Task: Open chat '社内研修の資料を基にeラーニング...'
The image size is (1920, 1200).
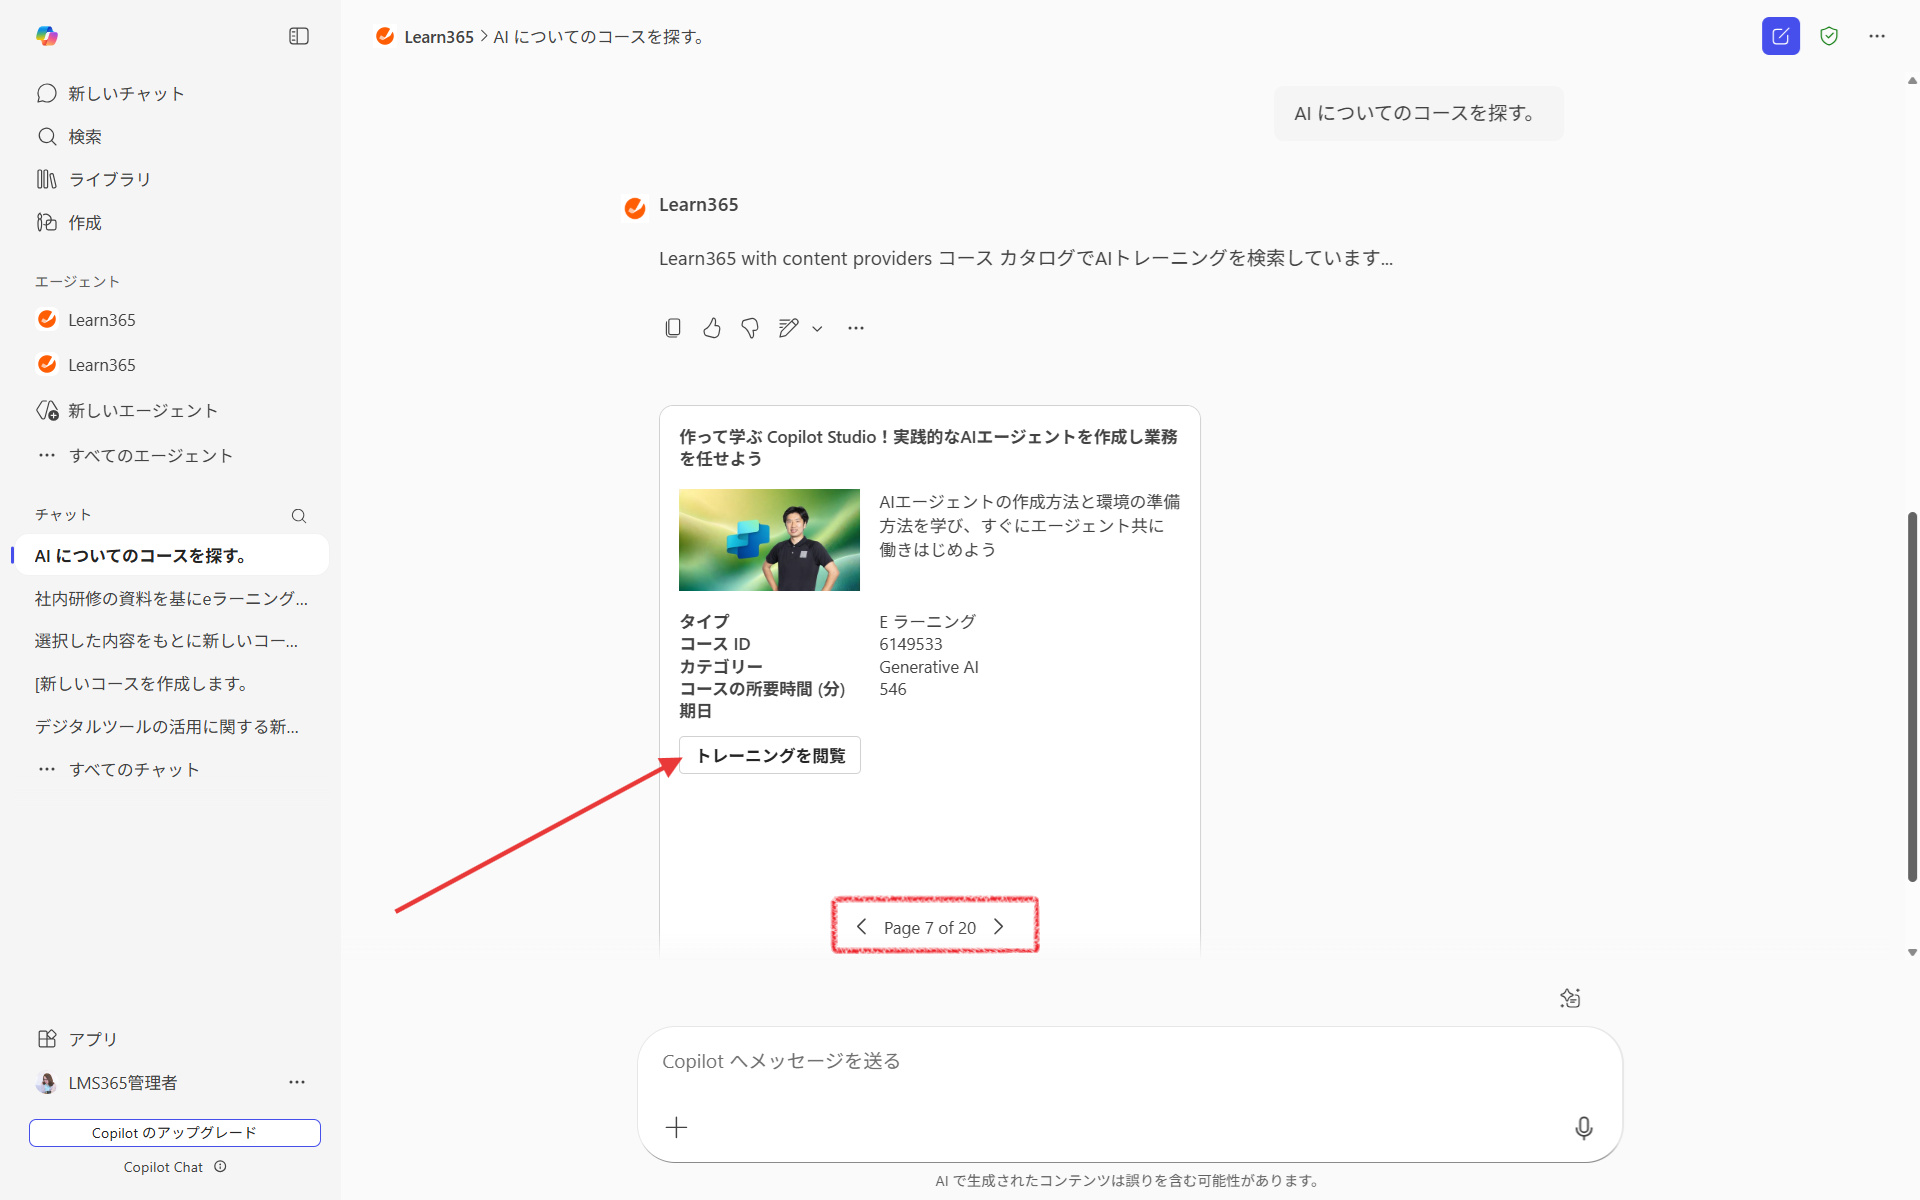Action: [172, 598]
